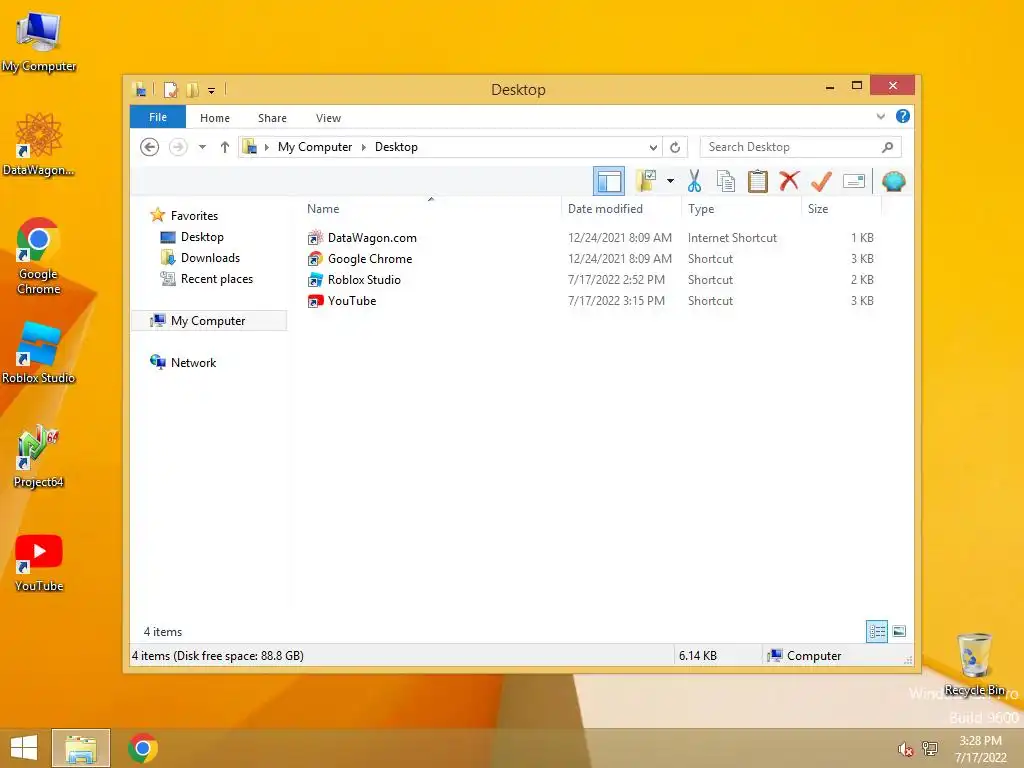Click the blue Help question mark icon
Viewport: 1024px width, 768px height.
click(903, 116)
